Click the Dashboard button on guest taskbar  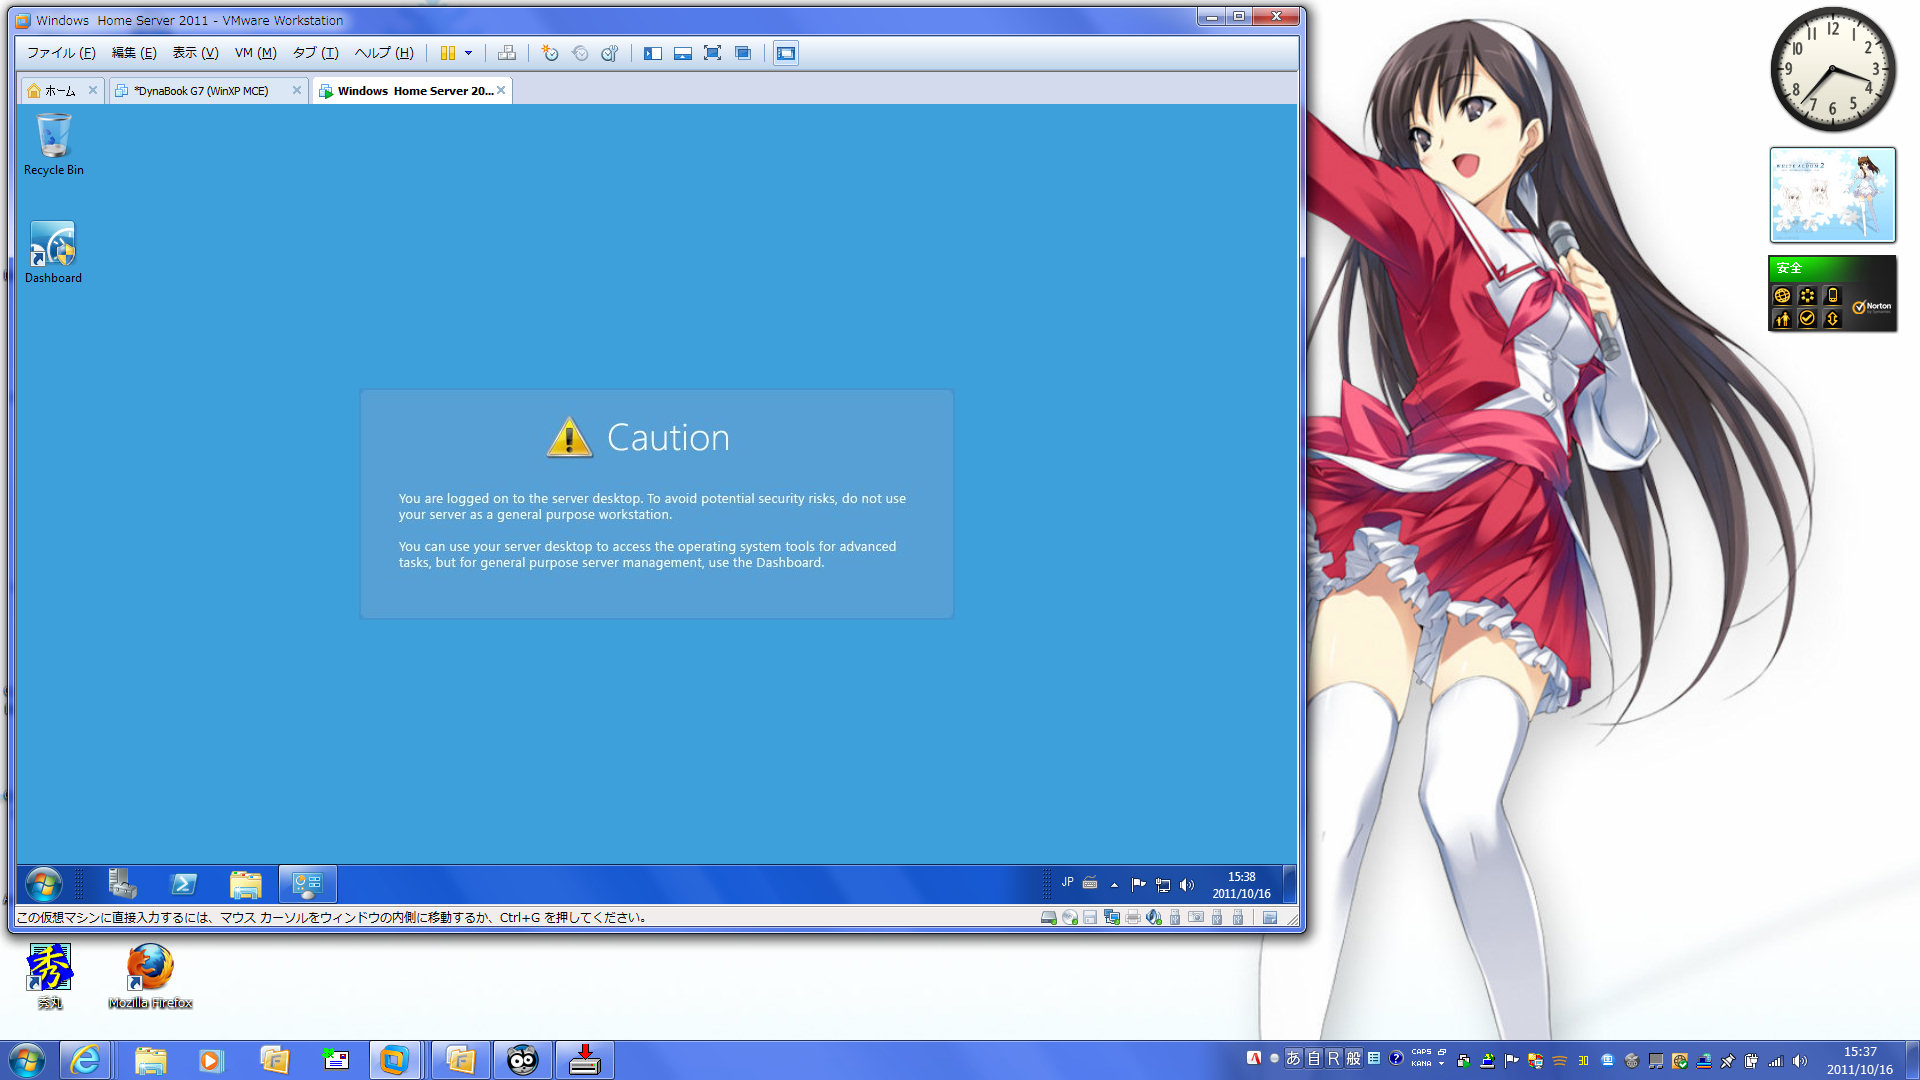pos(307,884)
